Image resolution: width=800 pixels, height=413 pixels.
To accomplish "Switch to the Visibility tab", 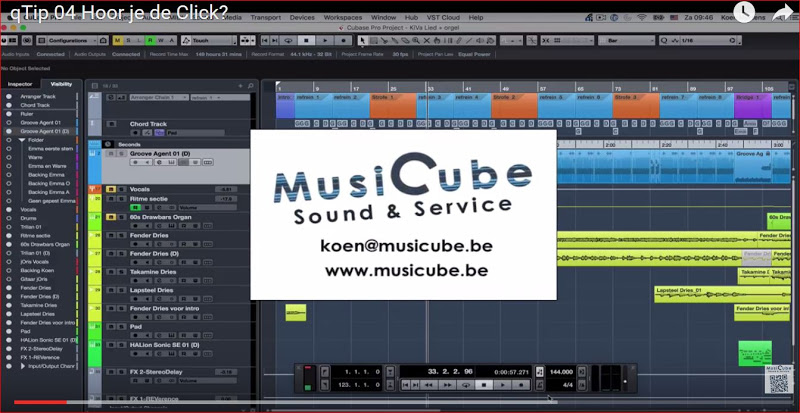I will [x=61, y=84].
